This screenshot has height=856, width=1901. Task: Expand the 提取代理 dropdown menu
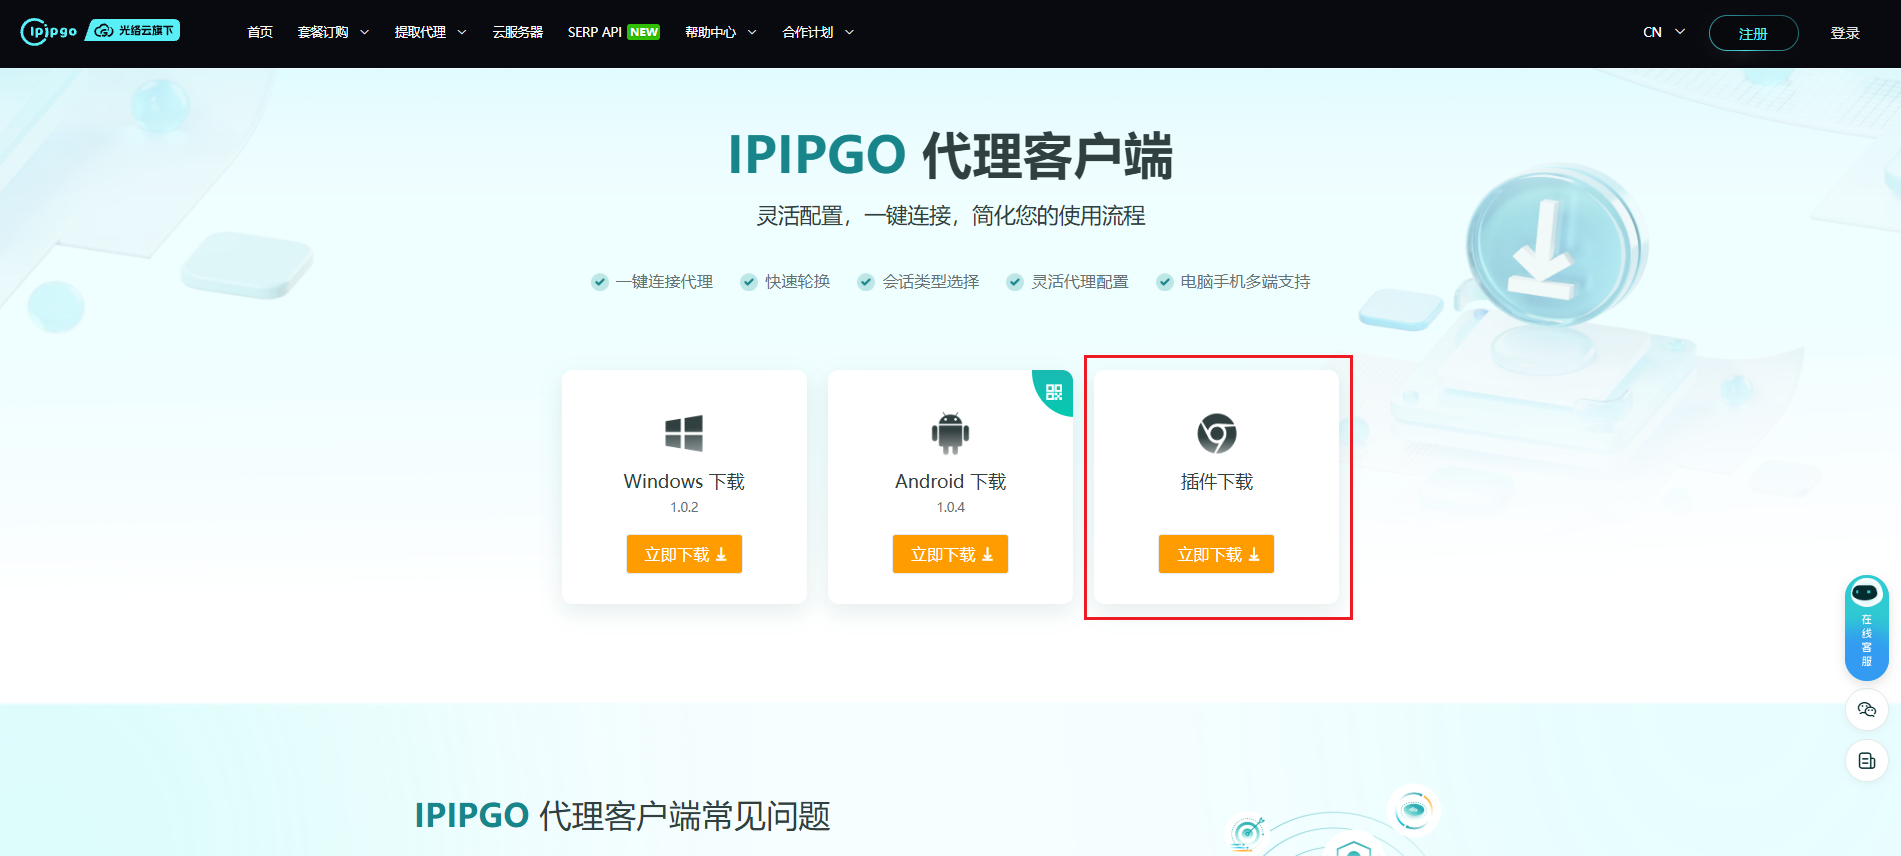[430, 32]
